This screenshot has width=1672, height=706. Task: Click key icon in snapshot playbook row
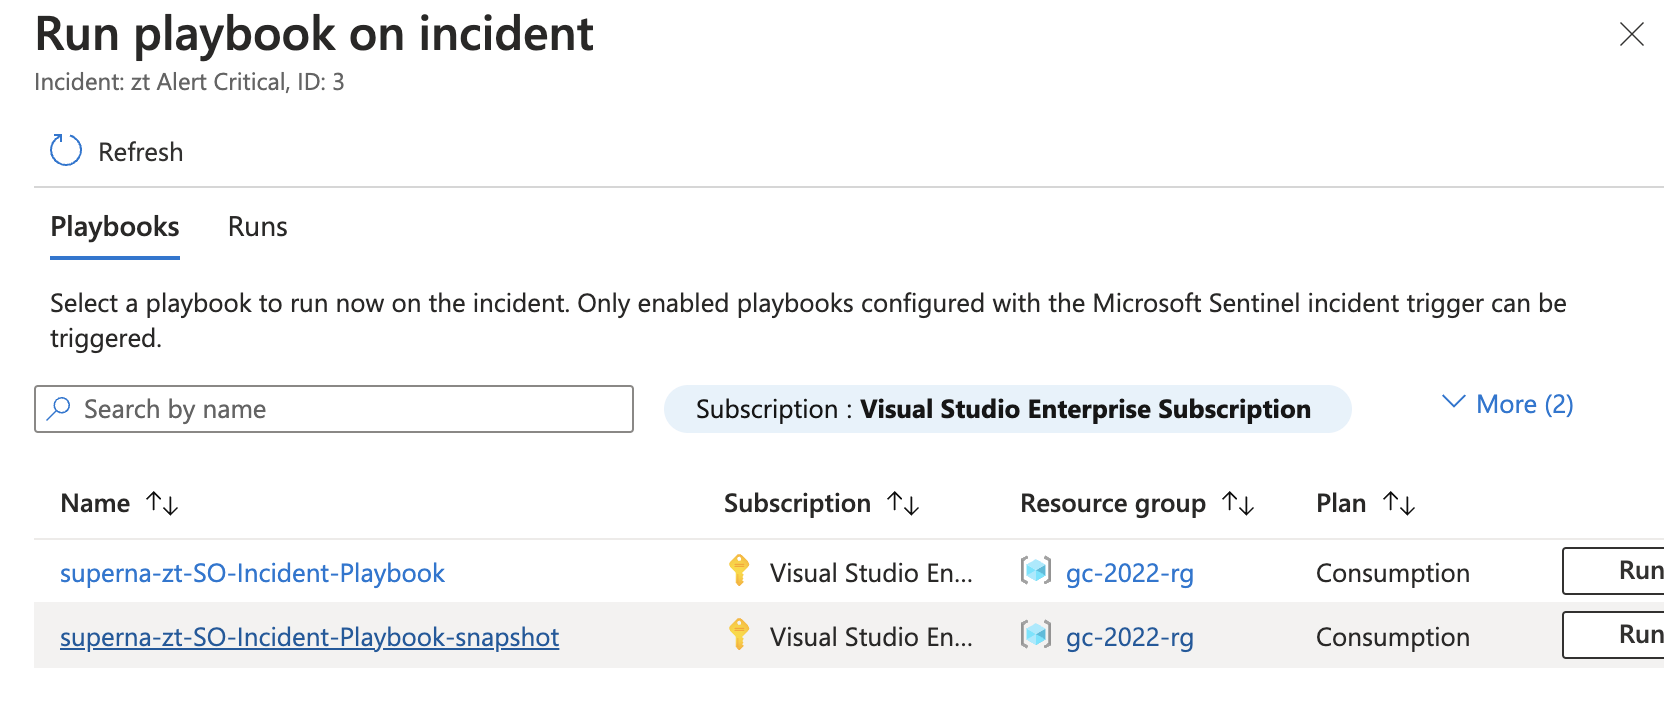[x=739, y=635]
